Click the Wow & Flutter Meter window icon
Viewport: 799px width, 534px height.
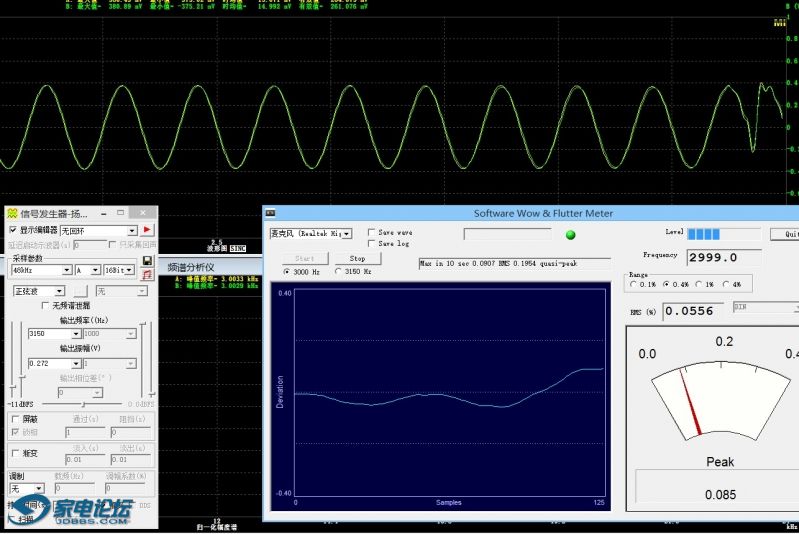click(271, 213)
